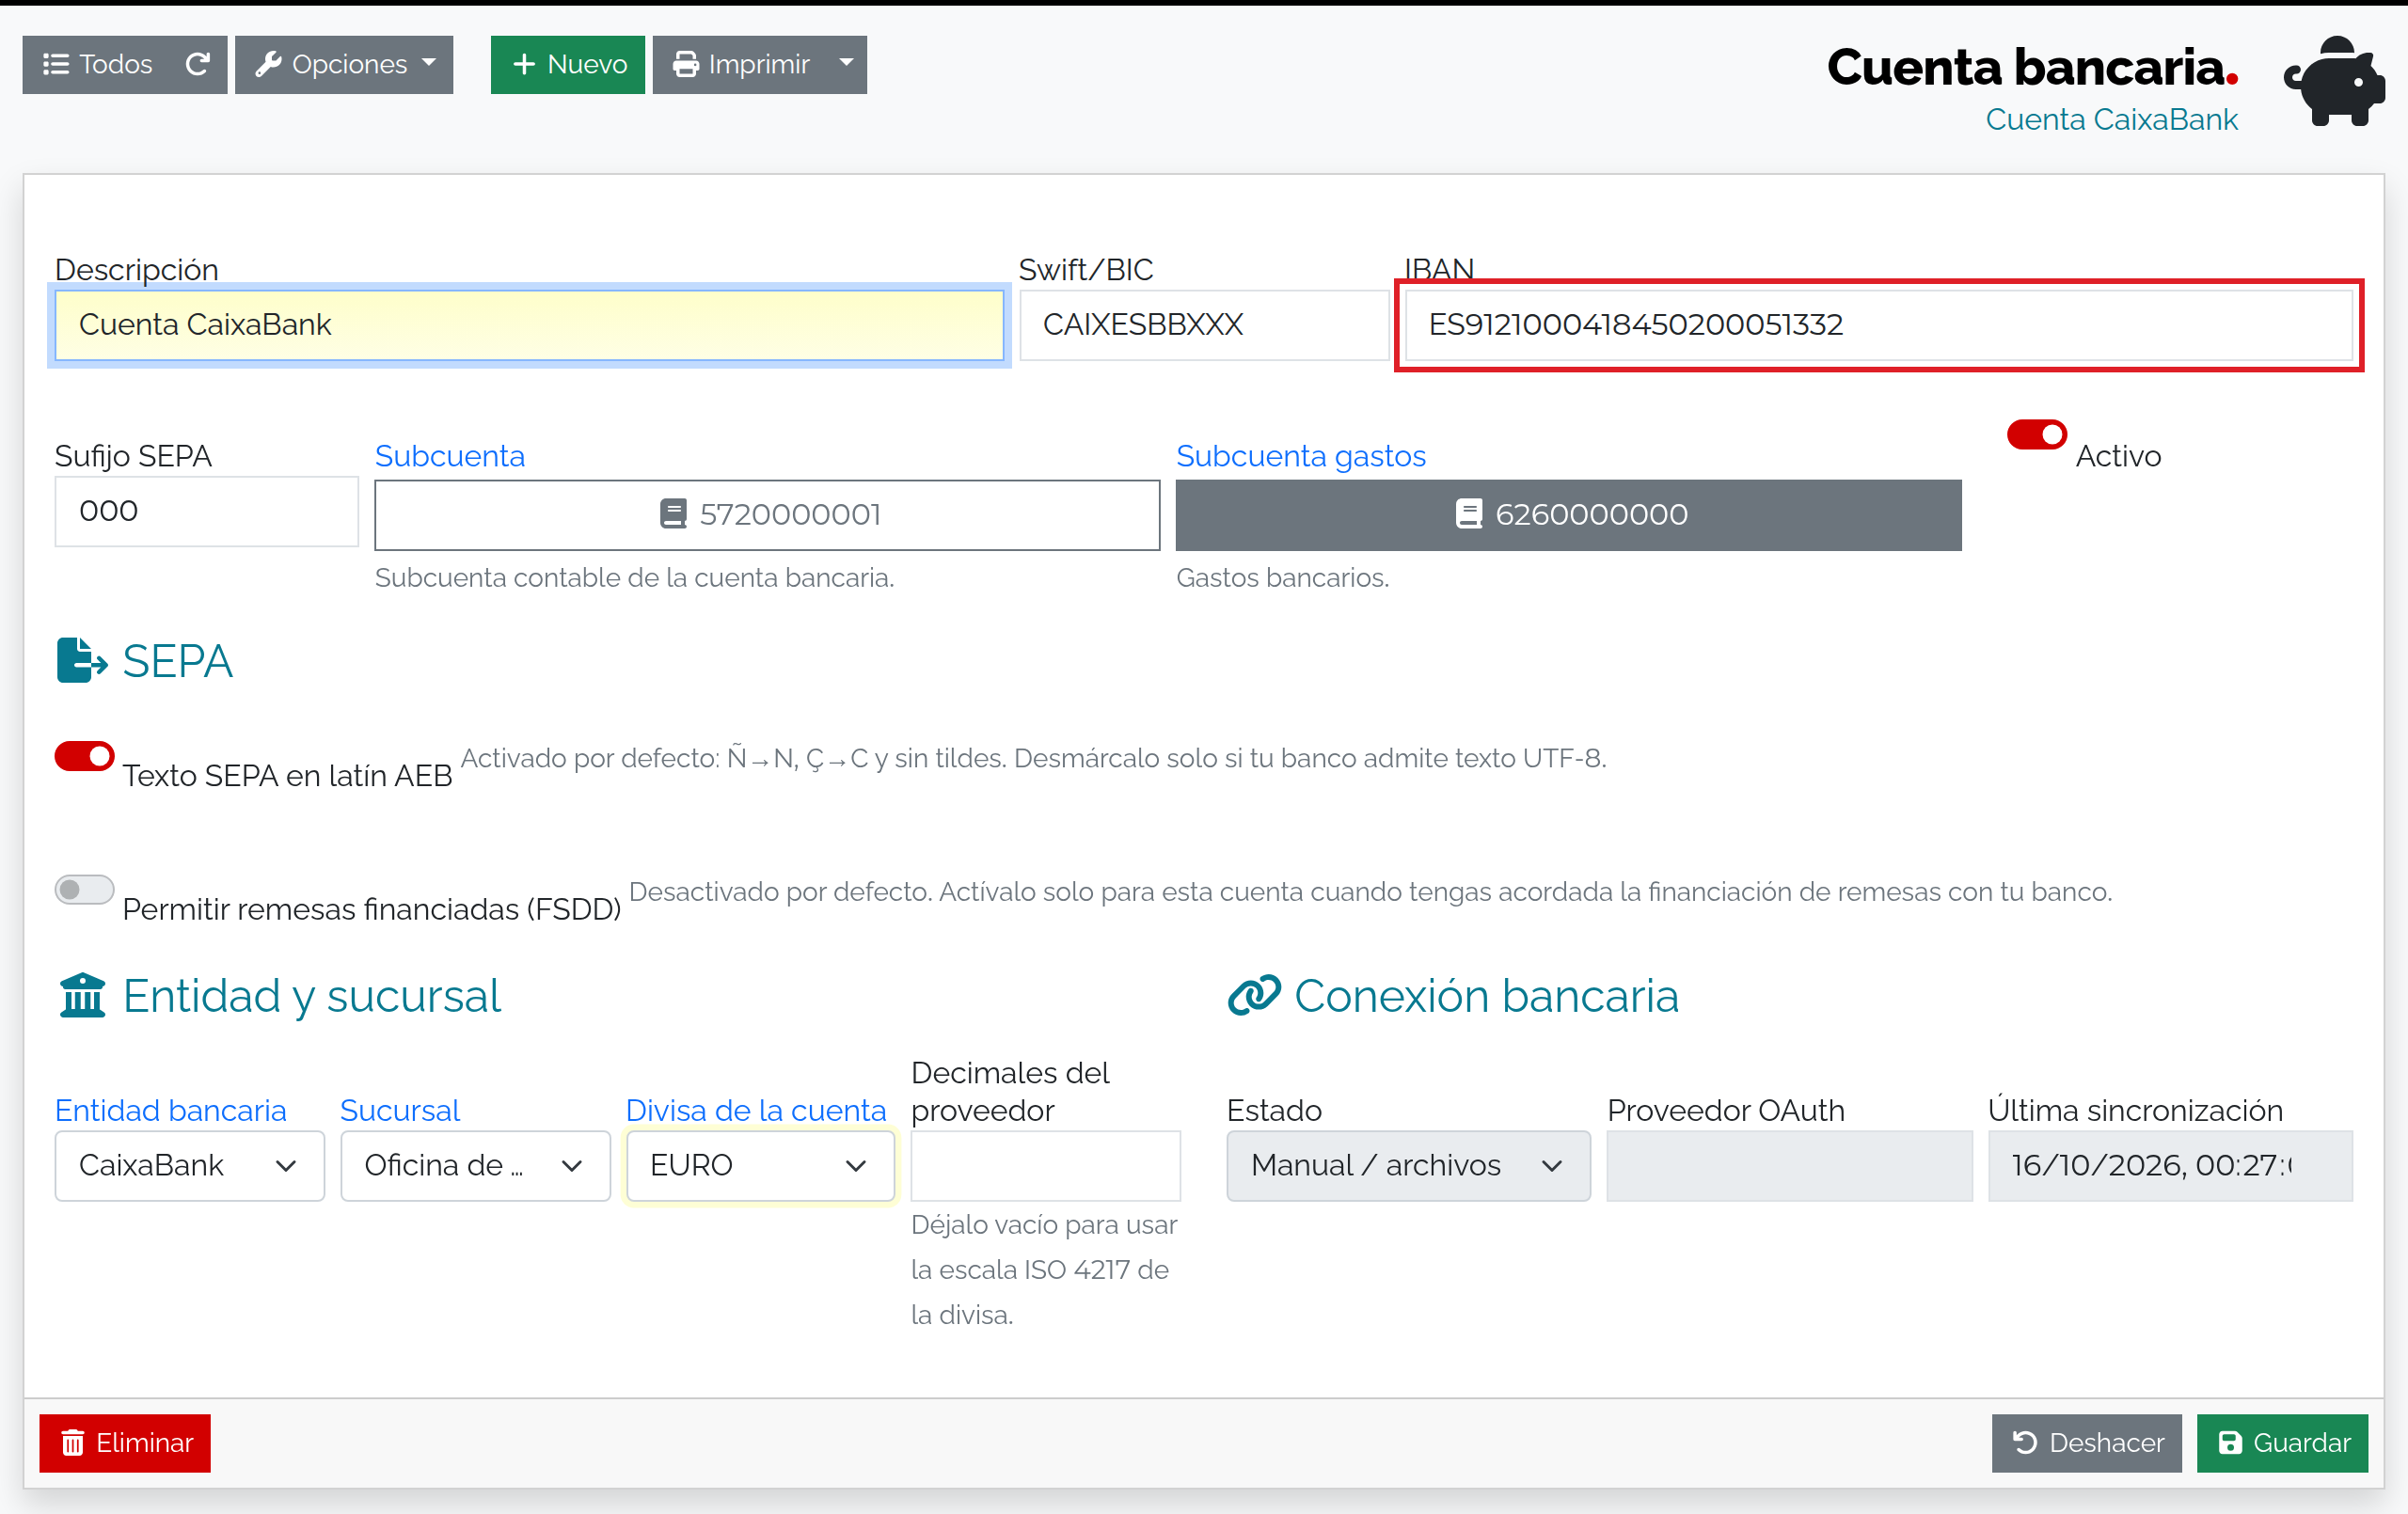
Task: Open the Opciones dropdown menu
Action: (344, 64)
